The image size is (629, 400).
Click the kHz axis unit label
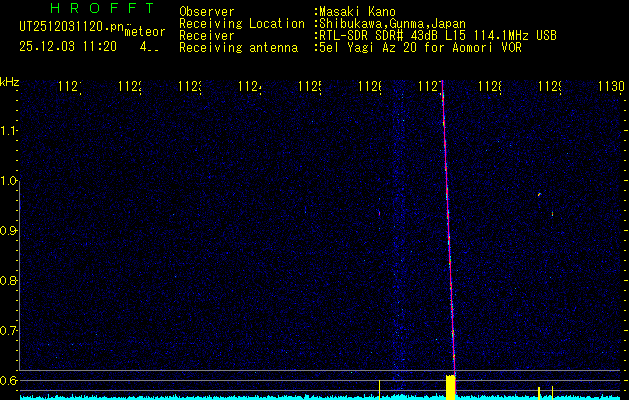click(x=10, y=83)
